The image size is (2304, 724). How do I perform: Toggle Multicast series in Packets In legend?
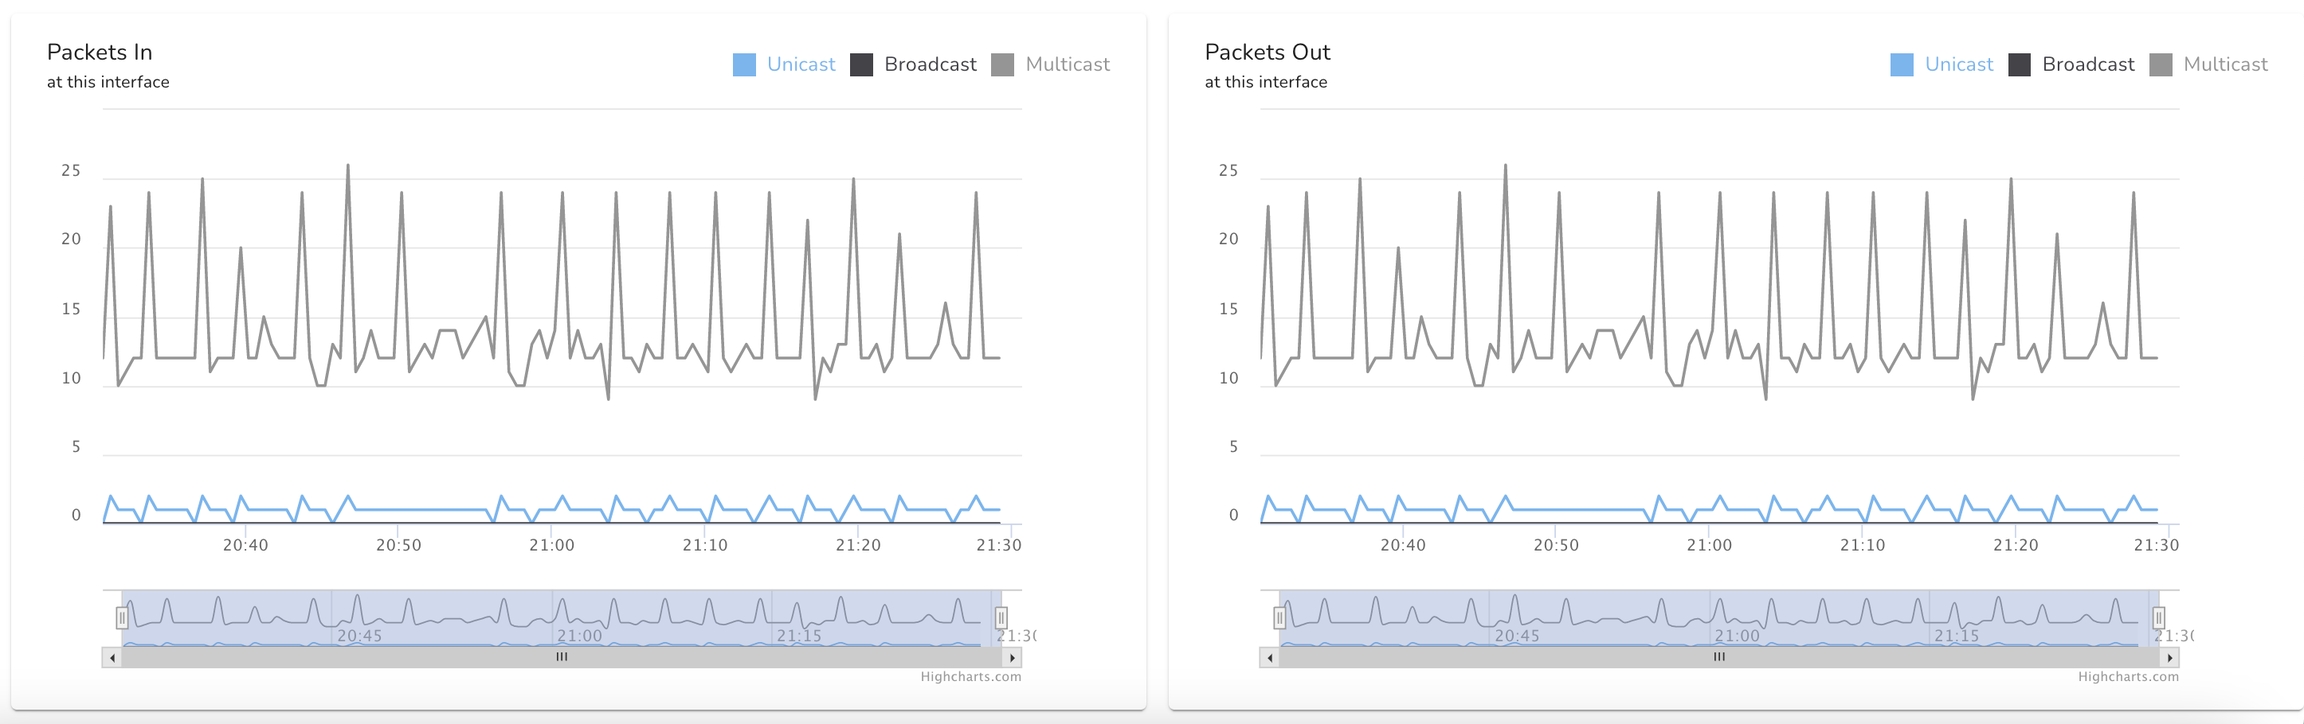[x=1067, y=65]
